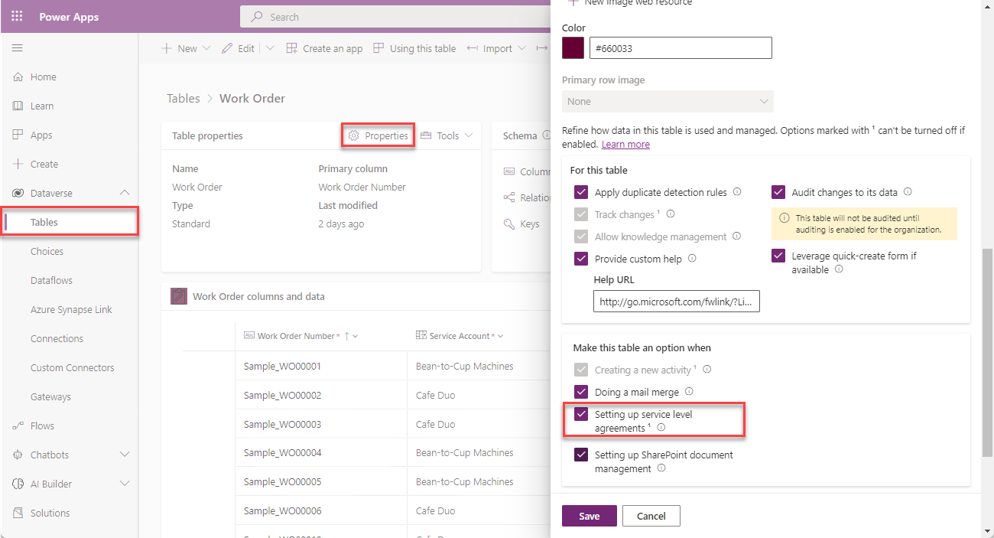
Task: Expand the Chatbots section chevron
Action: tap(124, 454)
